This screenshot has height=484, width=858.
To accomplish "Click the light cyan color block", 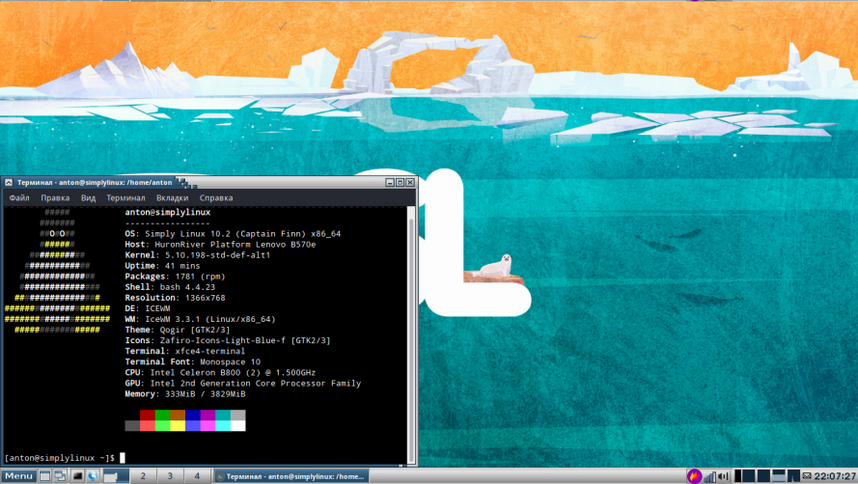I will pyautogui.click(x=223, y=425).
